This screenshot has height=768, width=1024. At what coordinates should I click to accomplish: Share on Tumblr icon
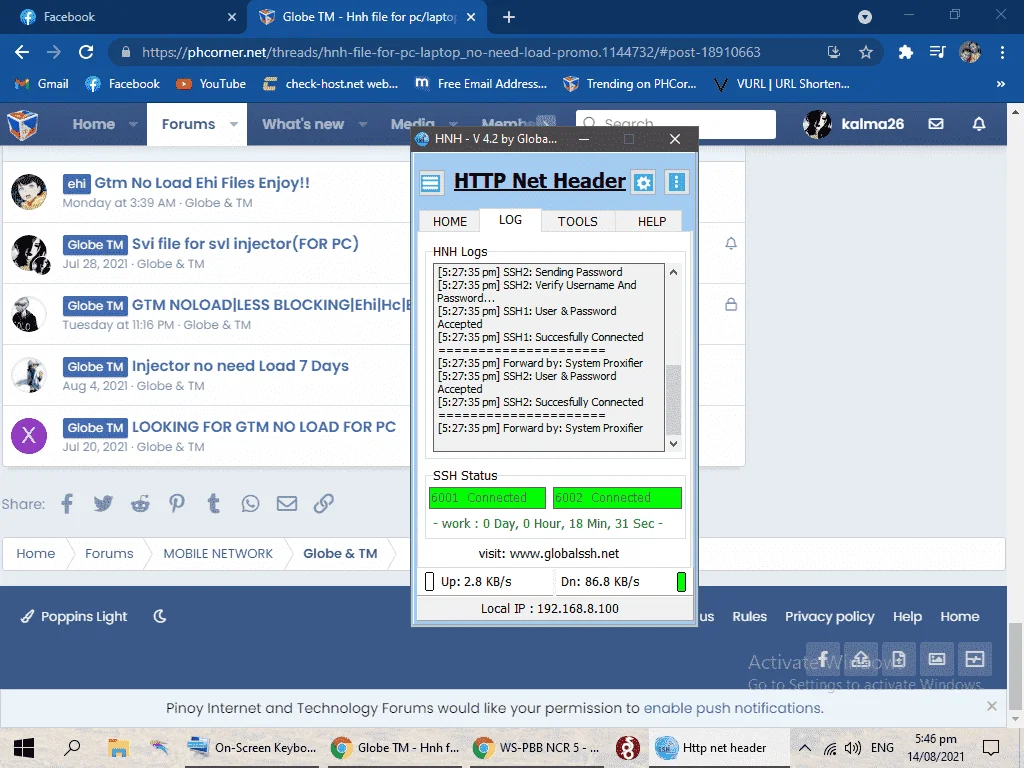214,504
